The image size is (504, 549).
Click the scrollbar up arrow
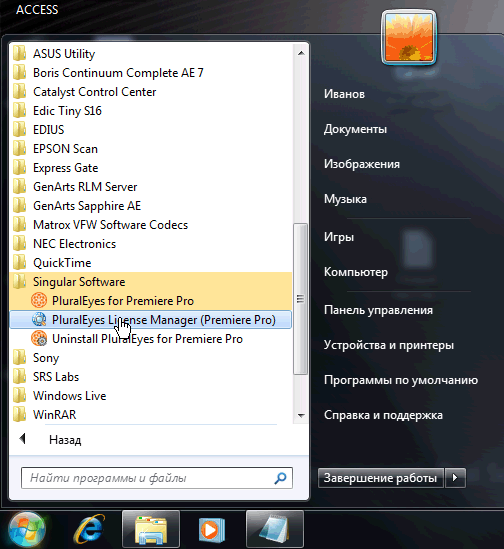(301, 53)
